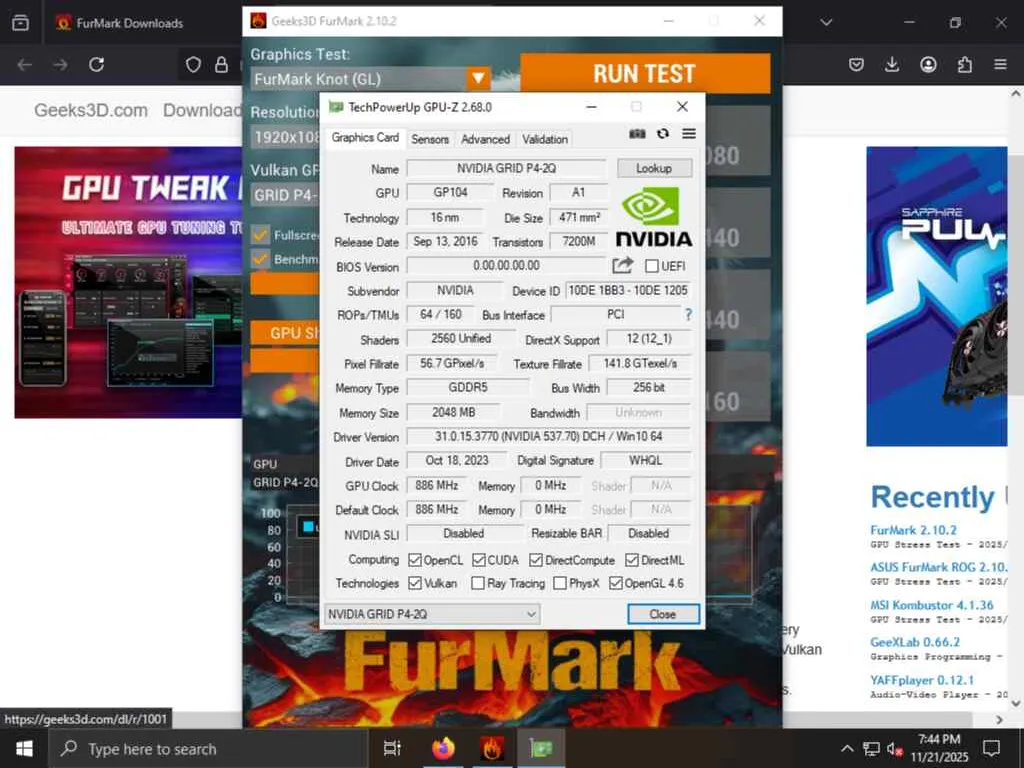Click Firefox View icon in tab bar

(20, 23)
